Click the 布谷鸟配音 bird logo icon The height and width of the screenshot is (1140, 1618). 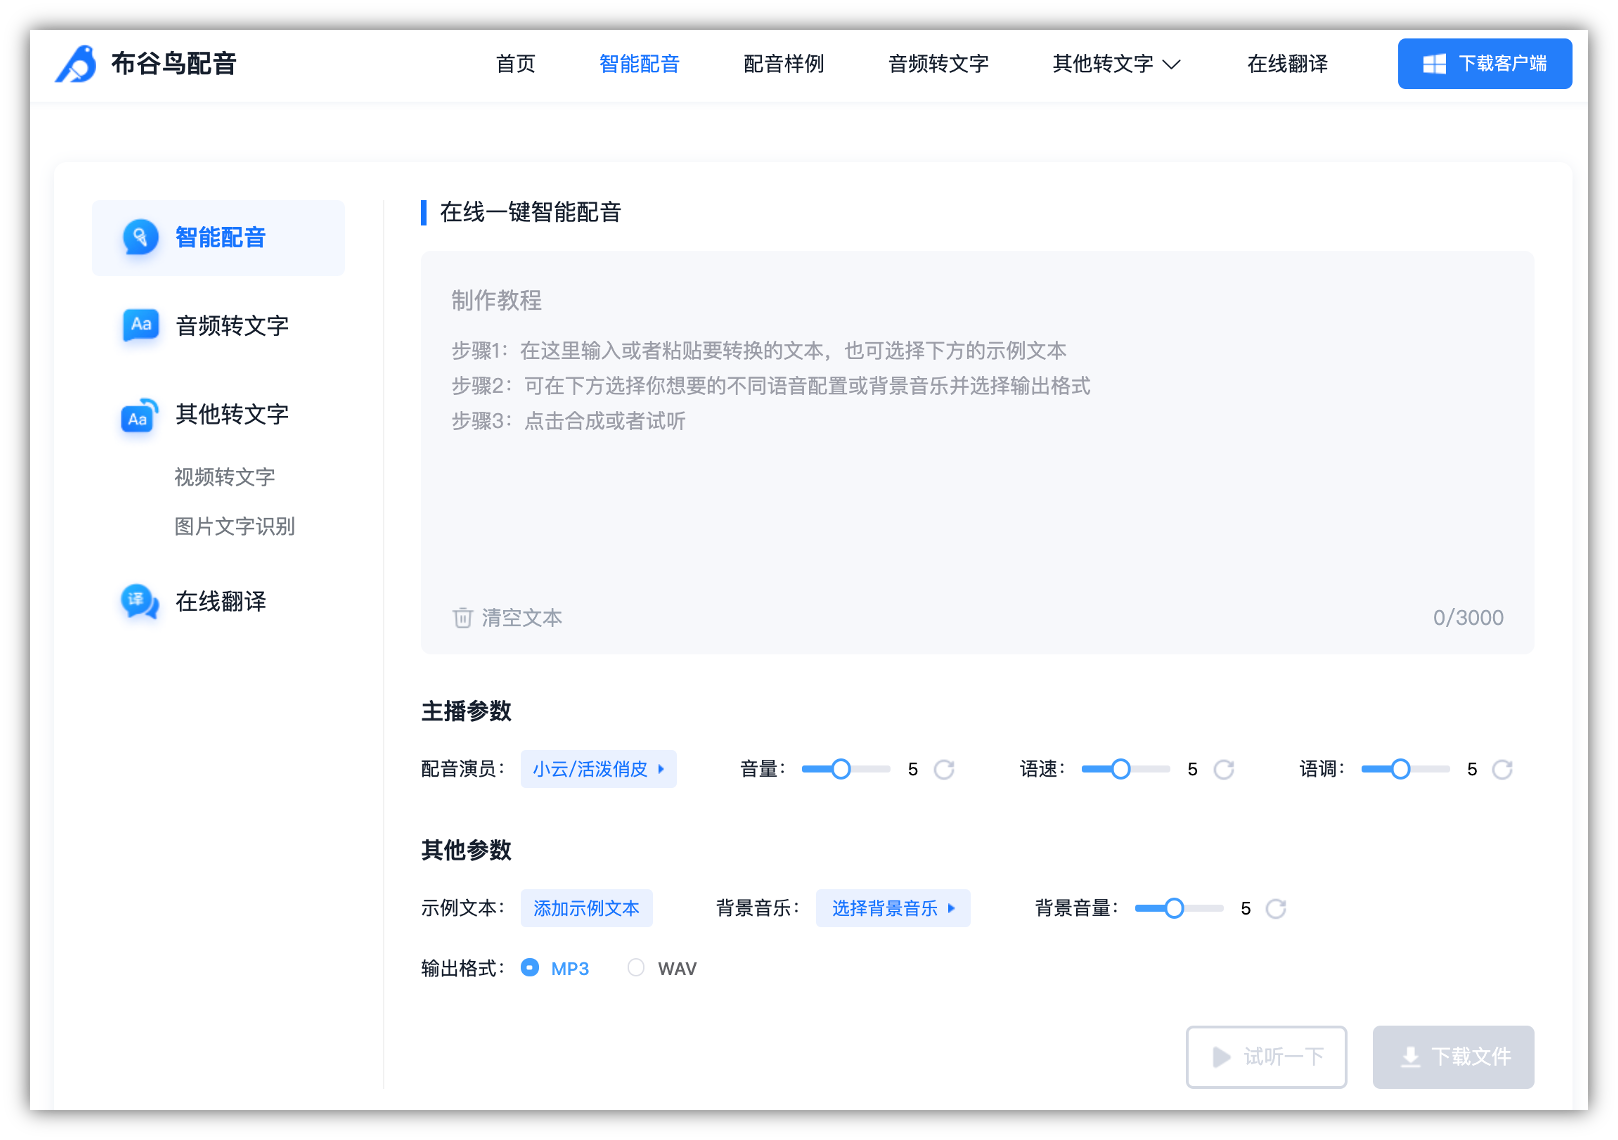click(76, 64)
